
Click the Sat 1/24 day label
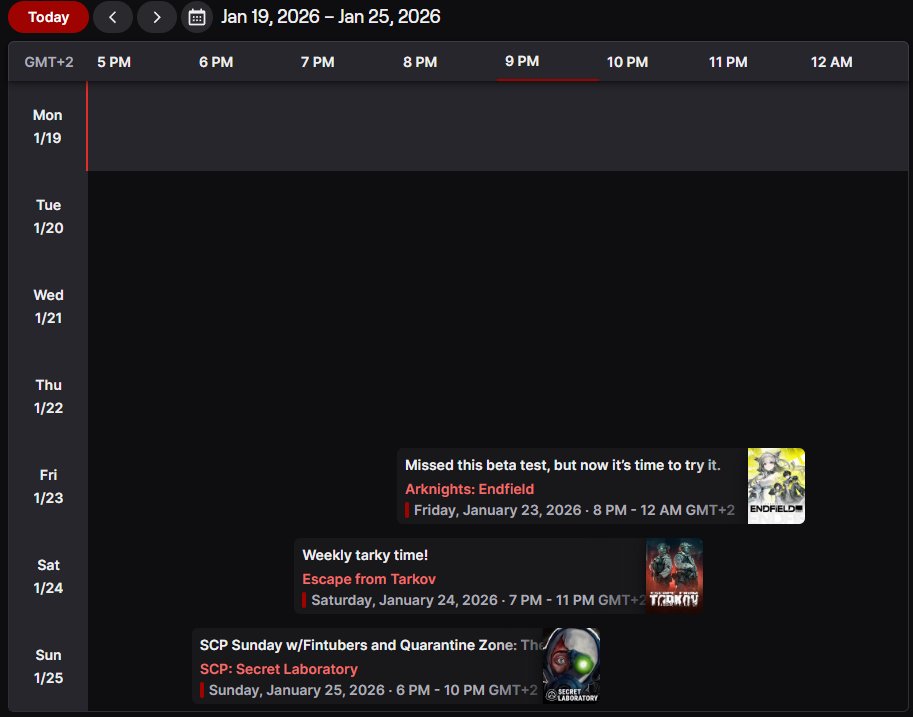tap(48, 577)
